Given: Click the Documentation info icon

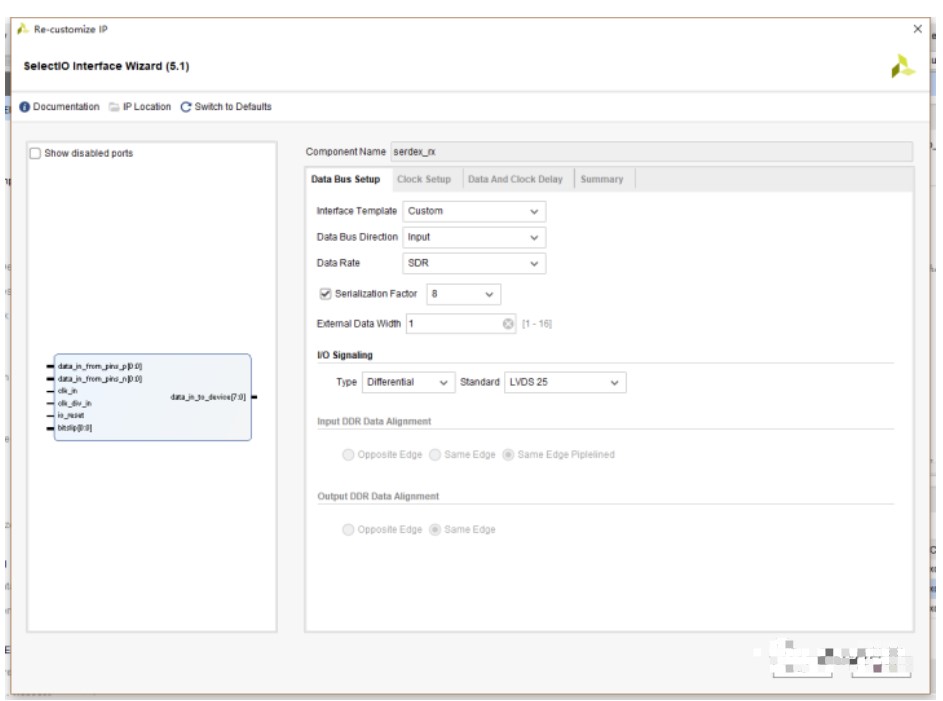Looking at the screenshot, I should point(25,107).
